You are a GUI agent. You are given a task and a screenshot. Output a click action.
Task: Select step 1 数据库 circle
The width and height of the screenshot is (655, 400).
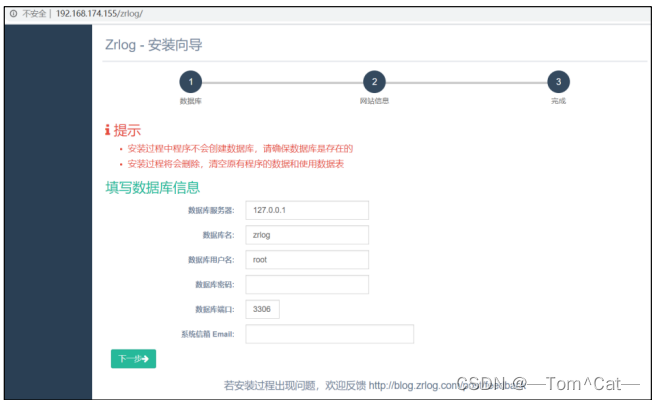click(x=191, y=82)
